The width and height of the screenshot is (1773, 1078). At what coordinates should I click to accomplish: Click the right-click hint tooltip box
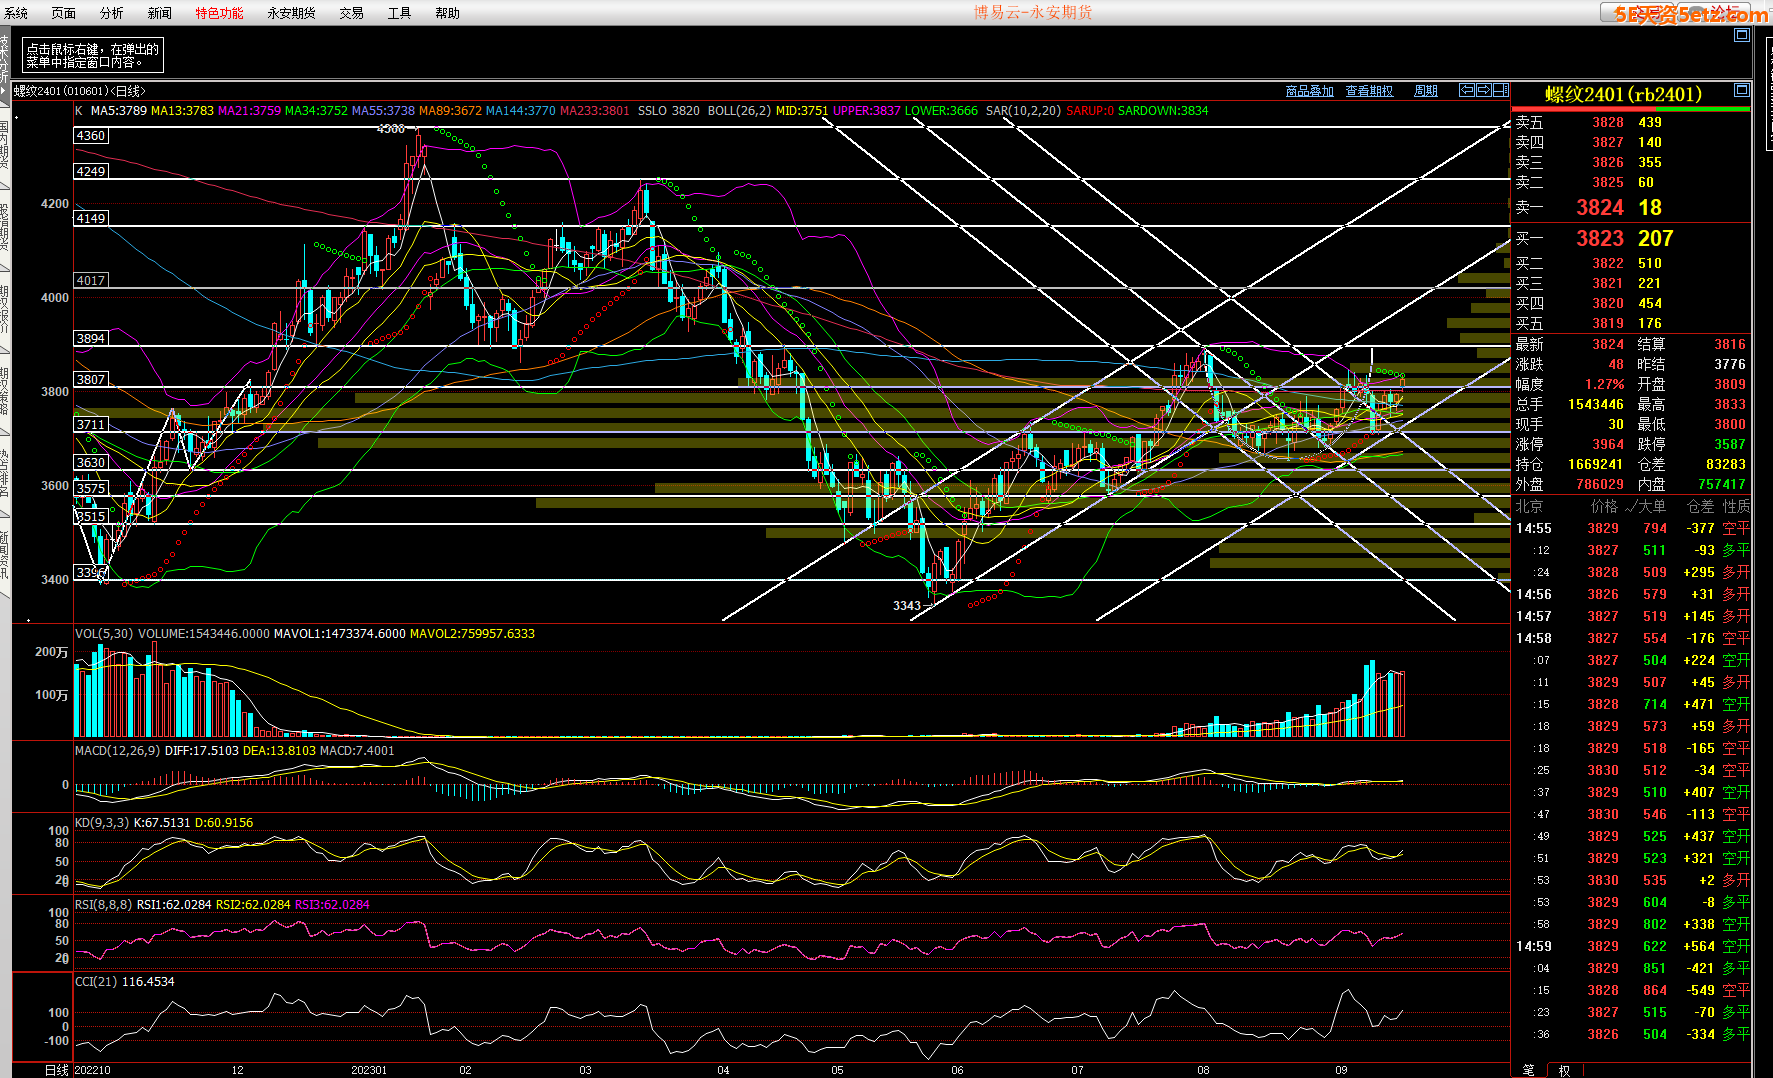click(92, 56)
